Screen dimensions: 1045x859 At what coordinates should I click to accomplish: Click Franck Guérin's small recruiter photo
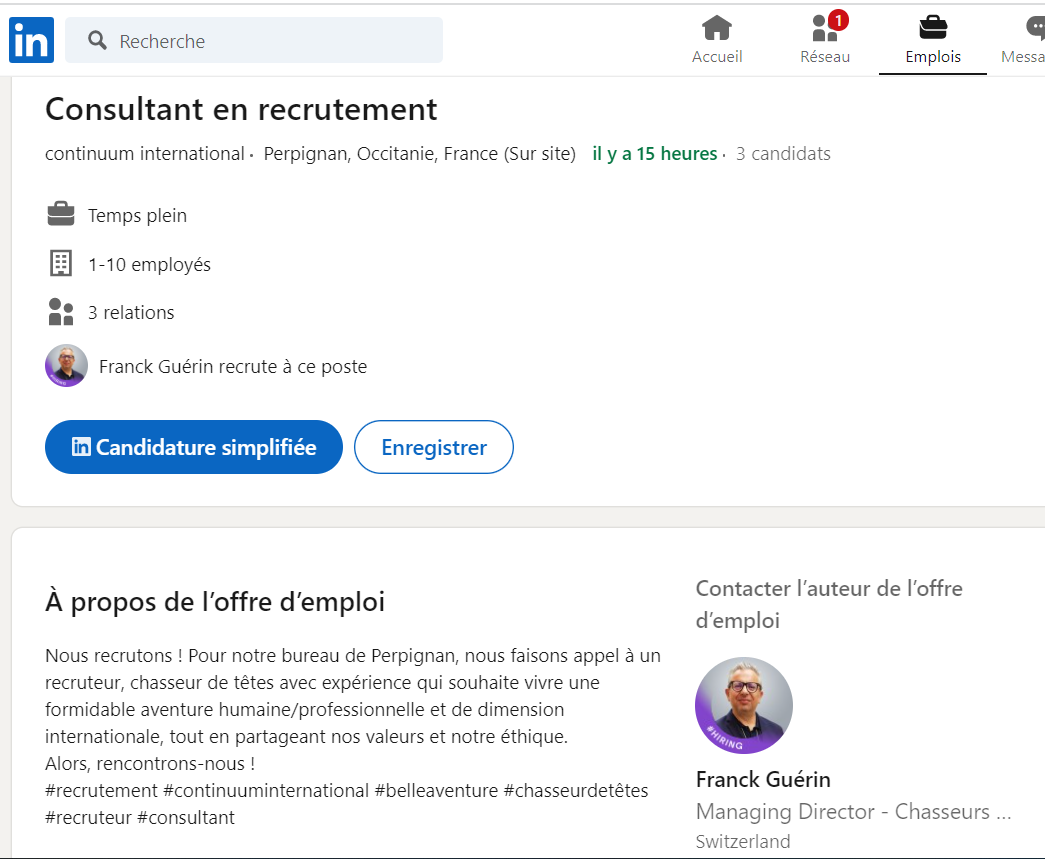click(x=66, y=366)
